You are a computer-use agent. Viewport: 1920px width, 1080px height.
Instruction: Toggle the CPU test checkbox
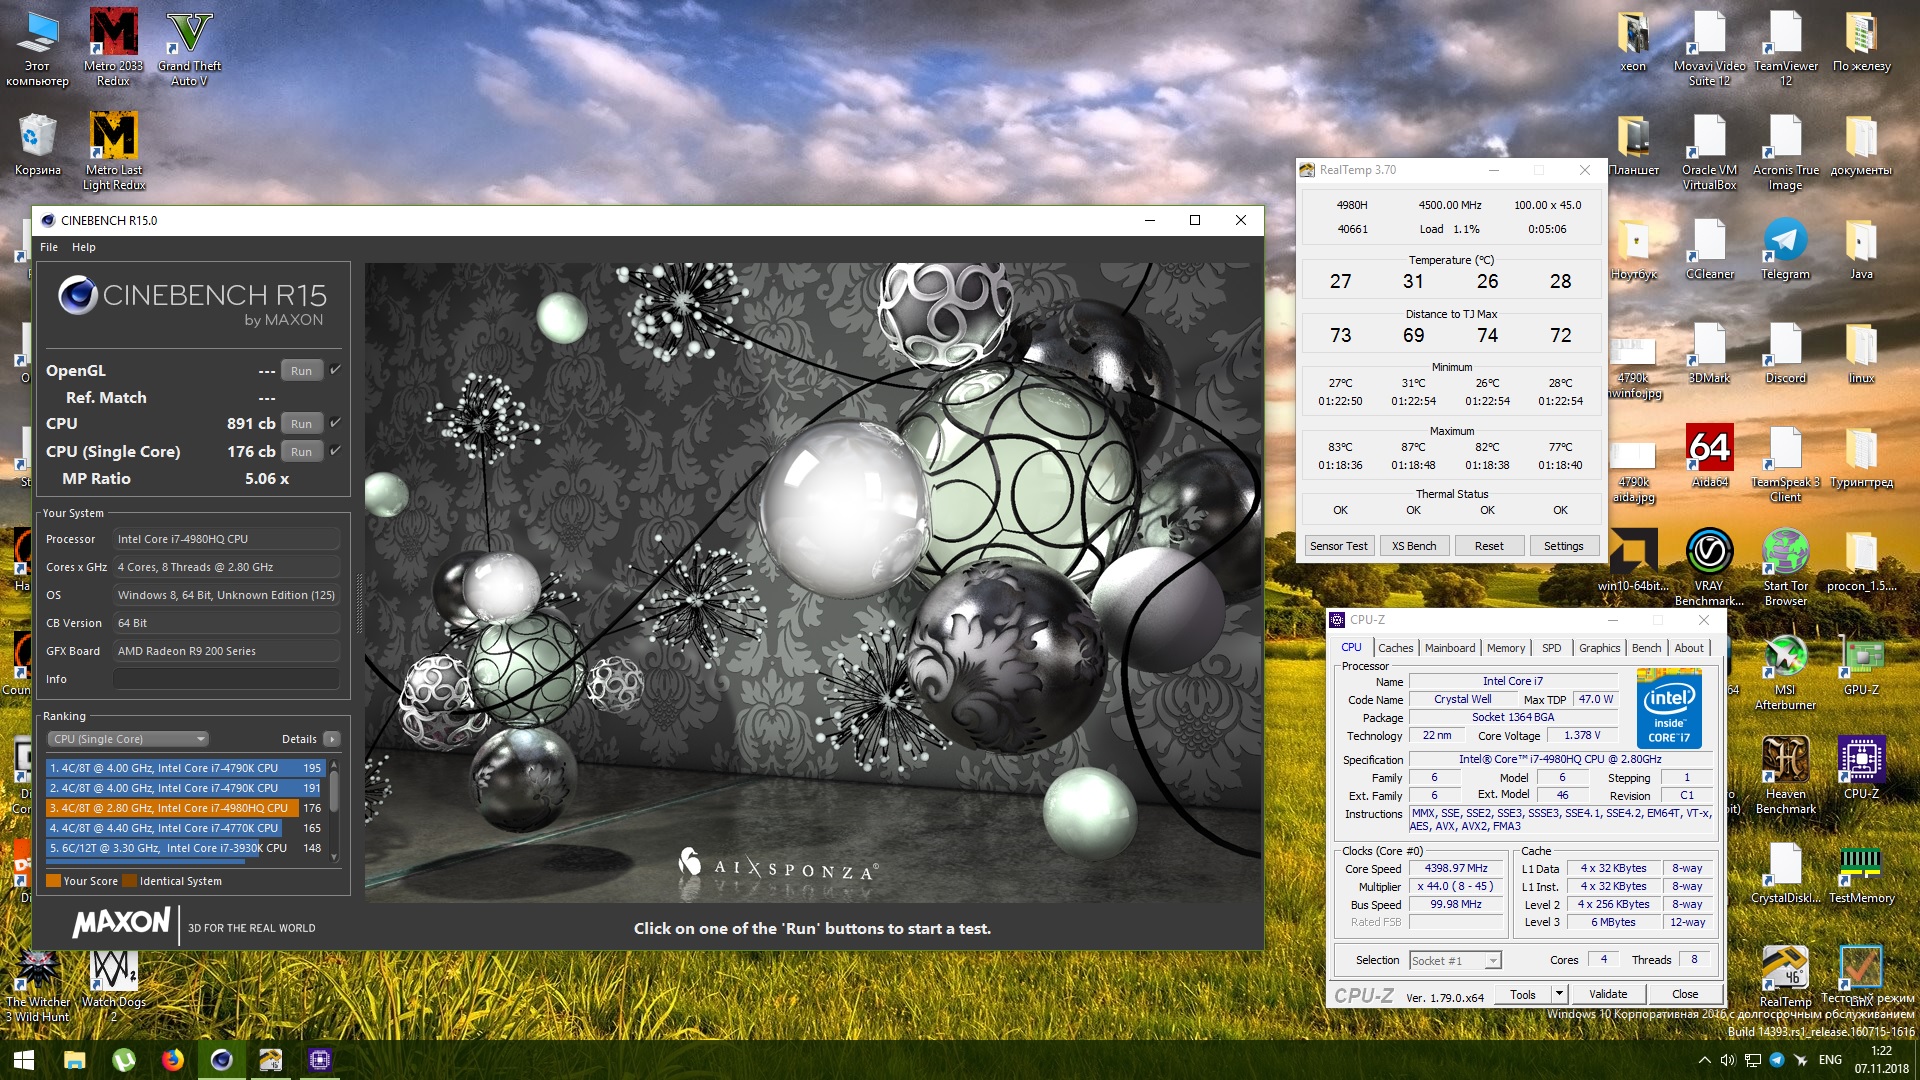click(x=336, y=423)
